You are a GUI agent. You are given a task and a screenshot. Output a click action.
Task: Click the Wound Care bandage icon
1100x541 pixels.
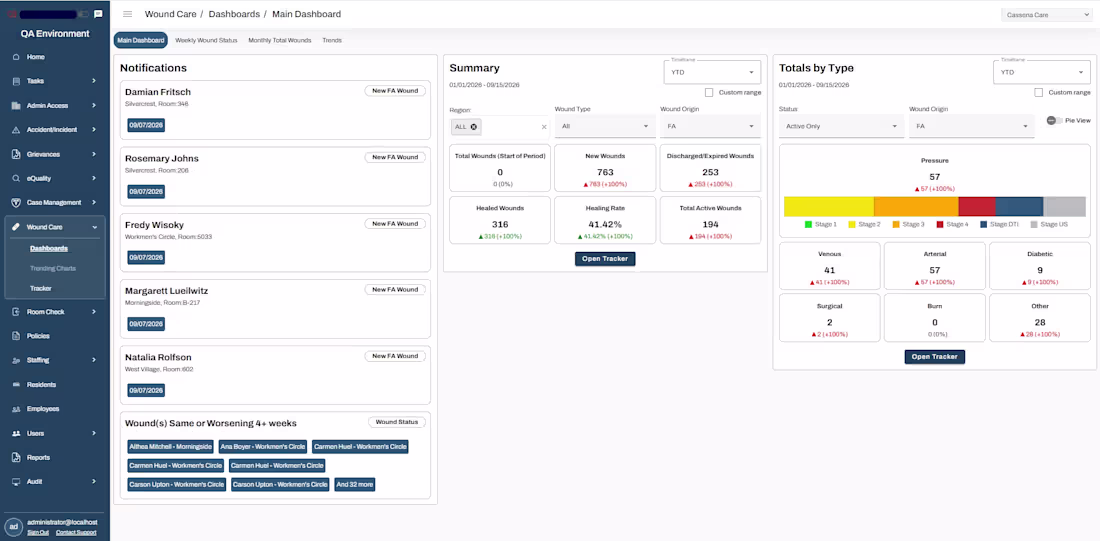16,227
